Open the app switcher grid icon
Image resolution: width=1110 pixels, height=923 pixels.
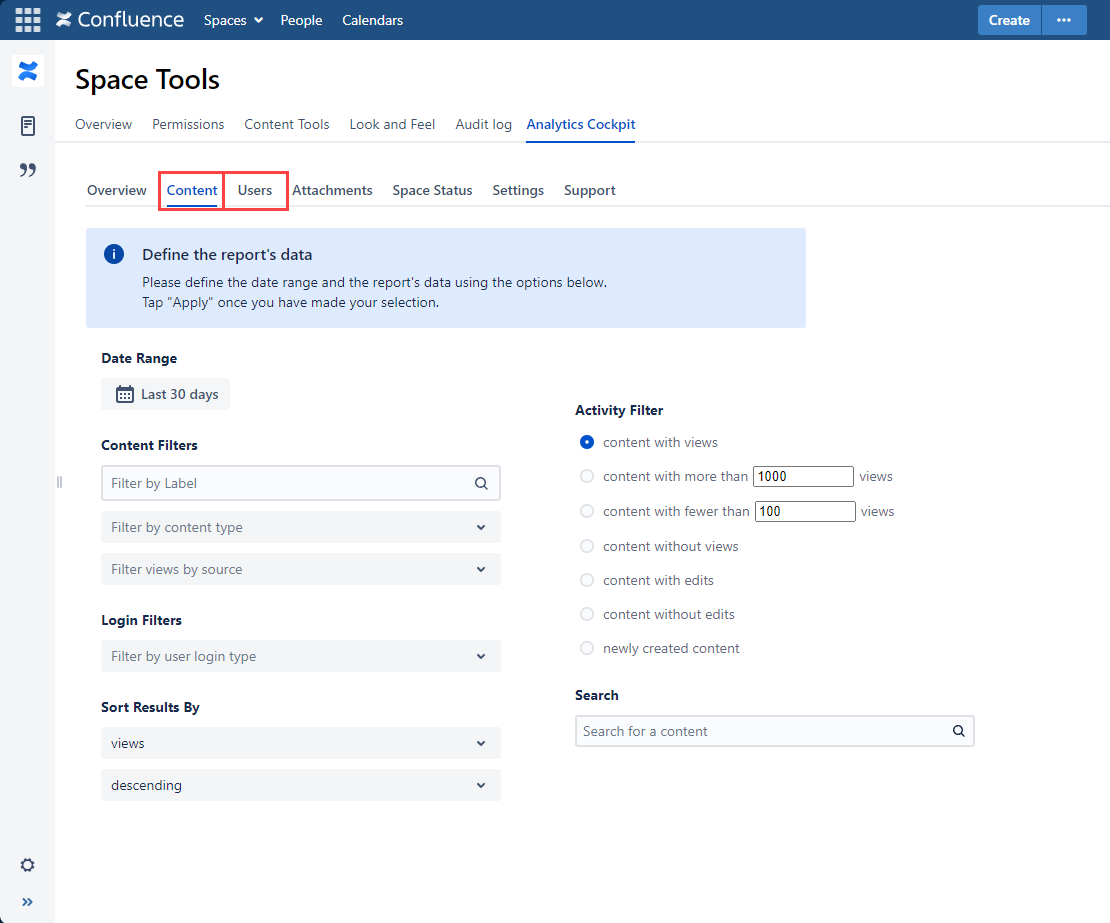coord(28,20)
